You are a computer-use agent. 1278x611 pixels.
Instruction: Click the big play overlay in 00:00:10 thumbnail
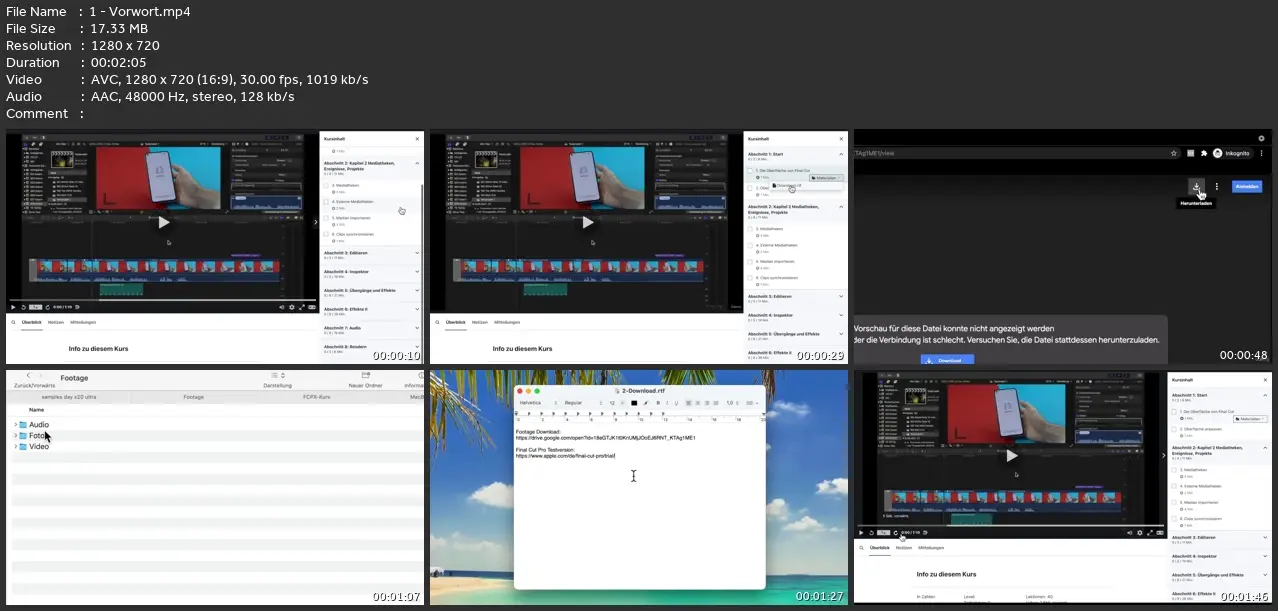[x=164, y=222]
